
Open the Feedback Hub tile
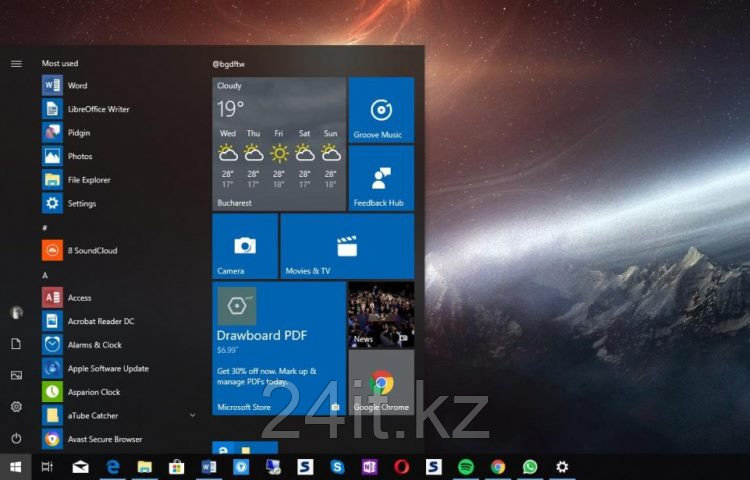click(x=380, y=178)
